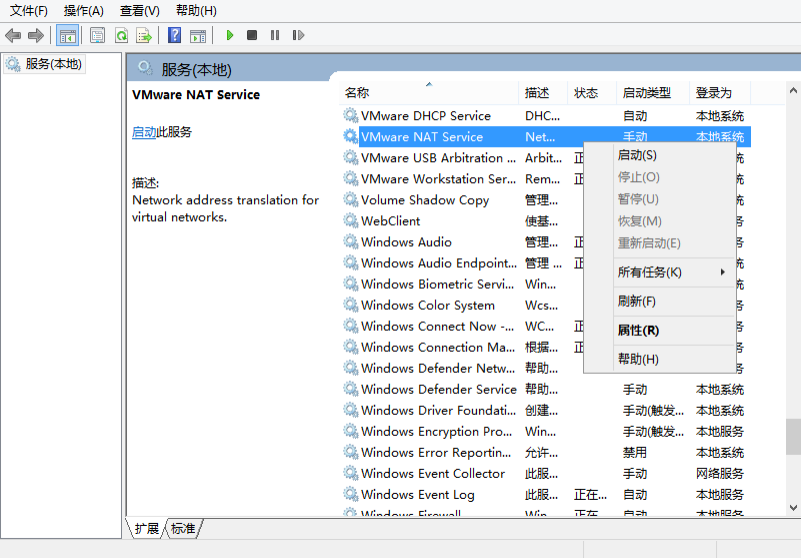
Task: Sort by the 名称 column header
Action: (x=429, y=93)
